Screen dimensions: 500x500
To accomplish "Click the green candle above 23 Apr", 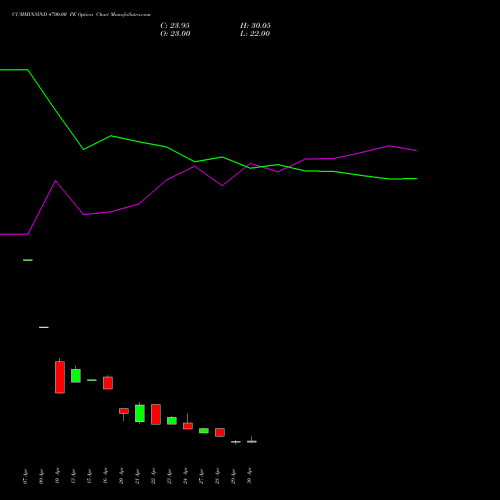I will [x=172, y=421].
